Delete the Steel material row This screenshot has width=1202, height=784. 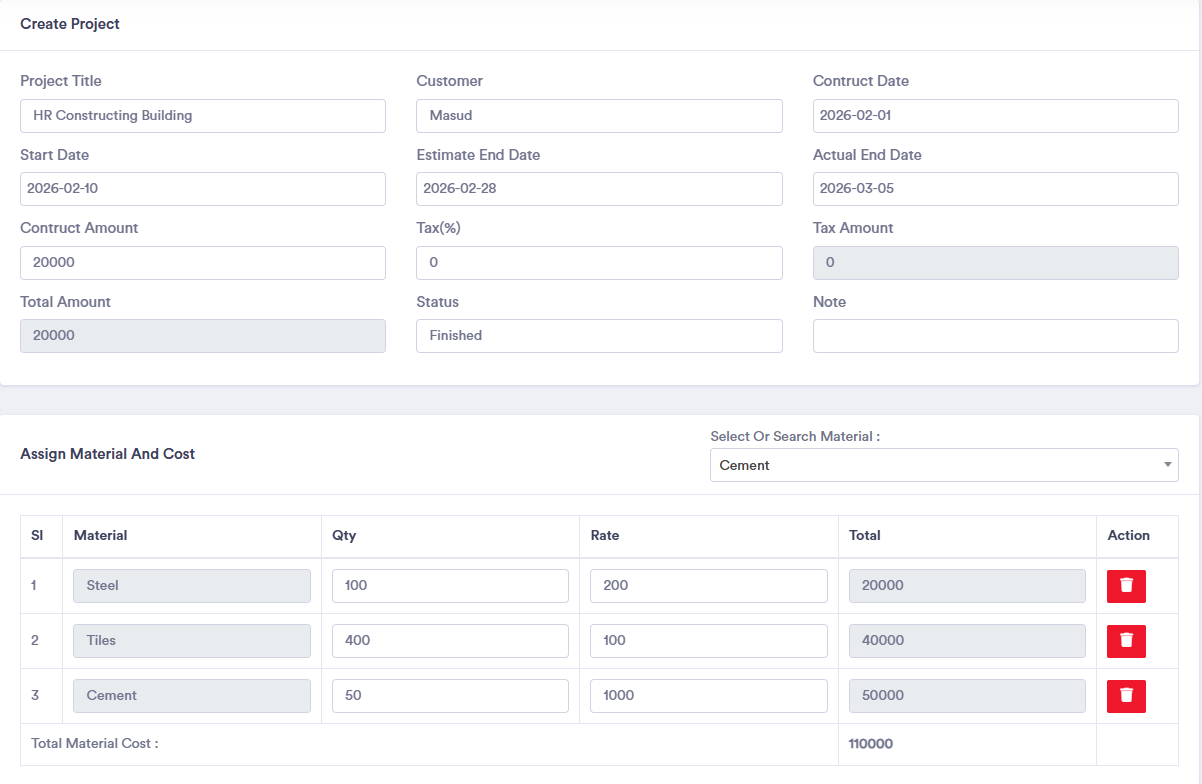[1126, 586]
